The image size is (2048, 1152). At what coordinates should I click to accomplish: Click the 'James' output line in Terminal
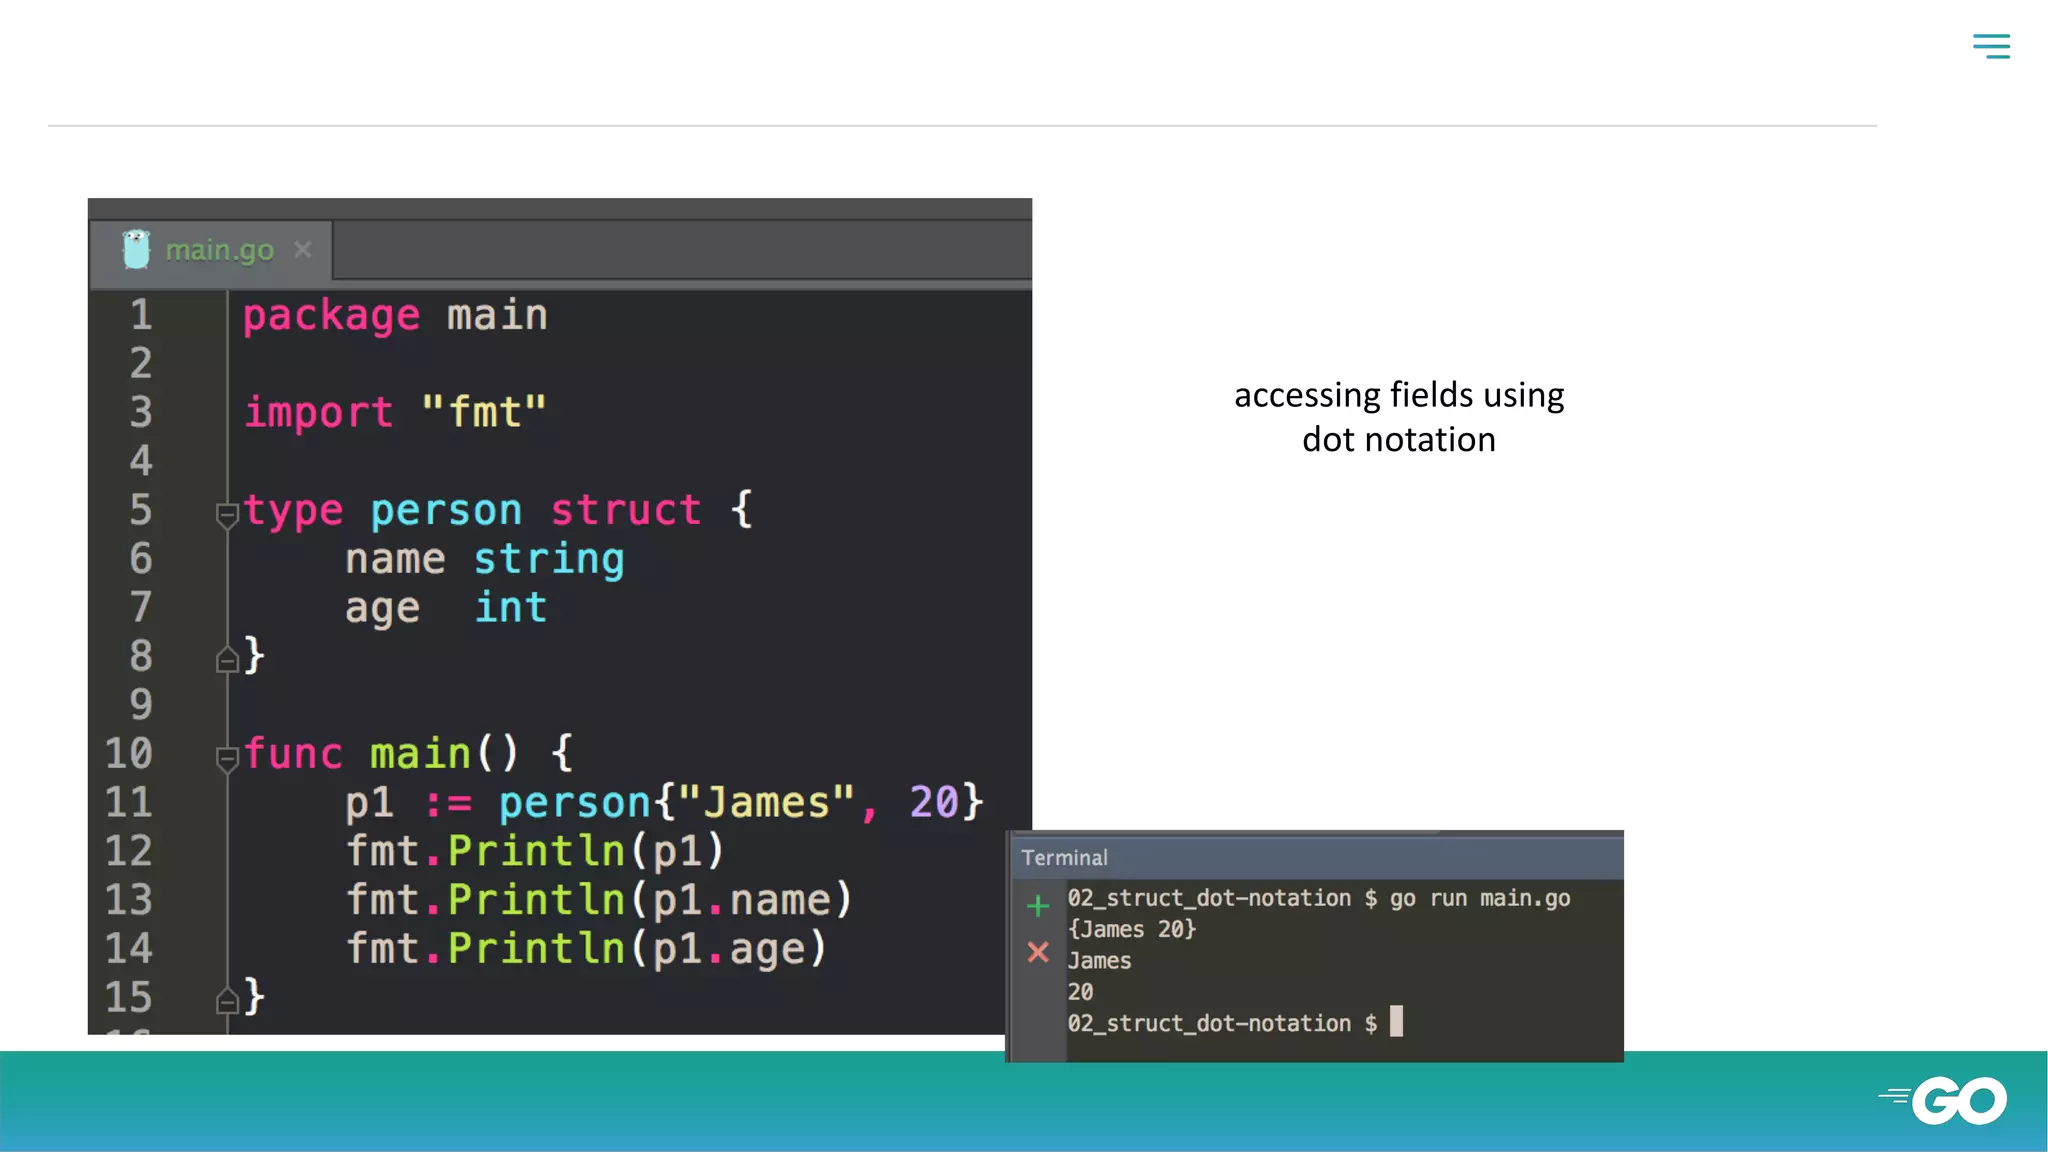pyautogui.click(x=1099, y=961)
